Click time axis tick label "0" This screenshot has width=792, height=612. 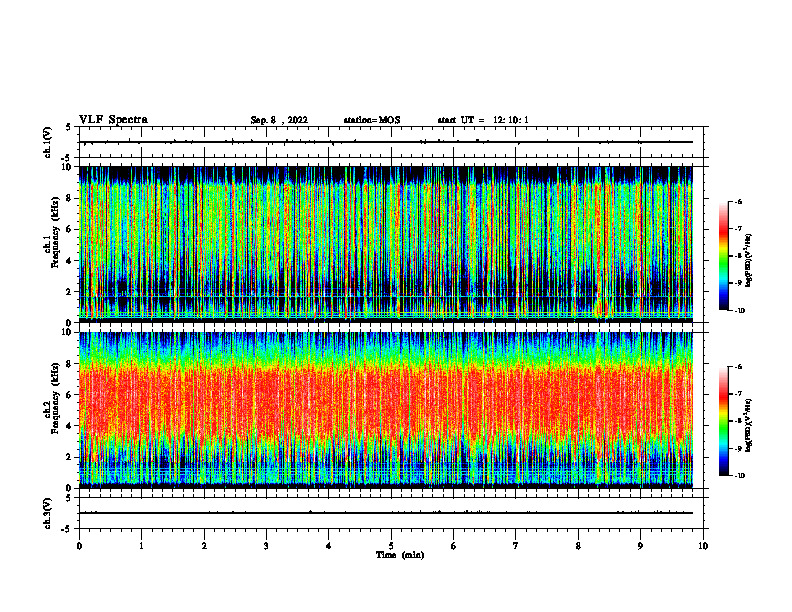pos(79,546)
